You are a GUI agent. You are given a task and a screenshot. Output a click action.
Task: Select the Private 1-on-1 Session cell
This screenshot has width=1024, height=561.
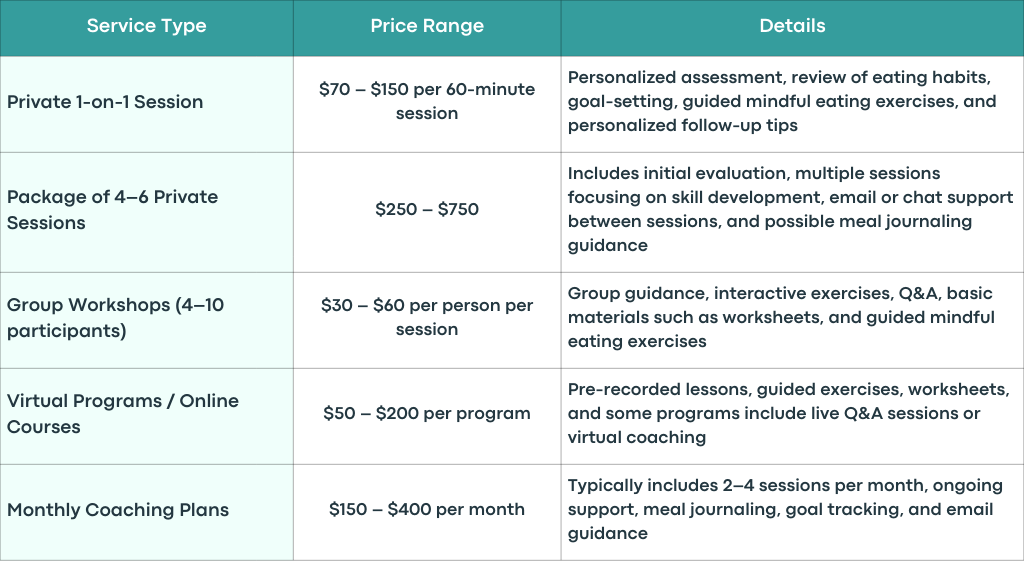tap(146, 104)
